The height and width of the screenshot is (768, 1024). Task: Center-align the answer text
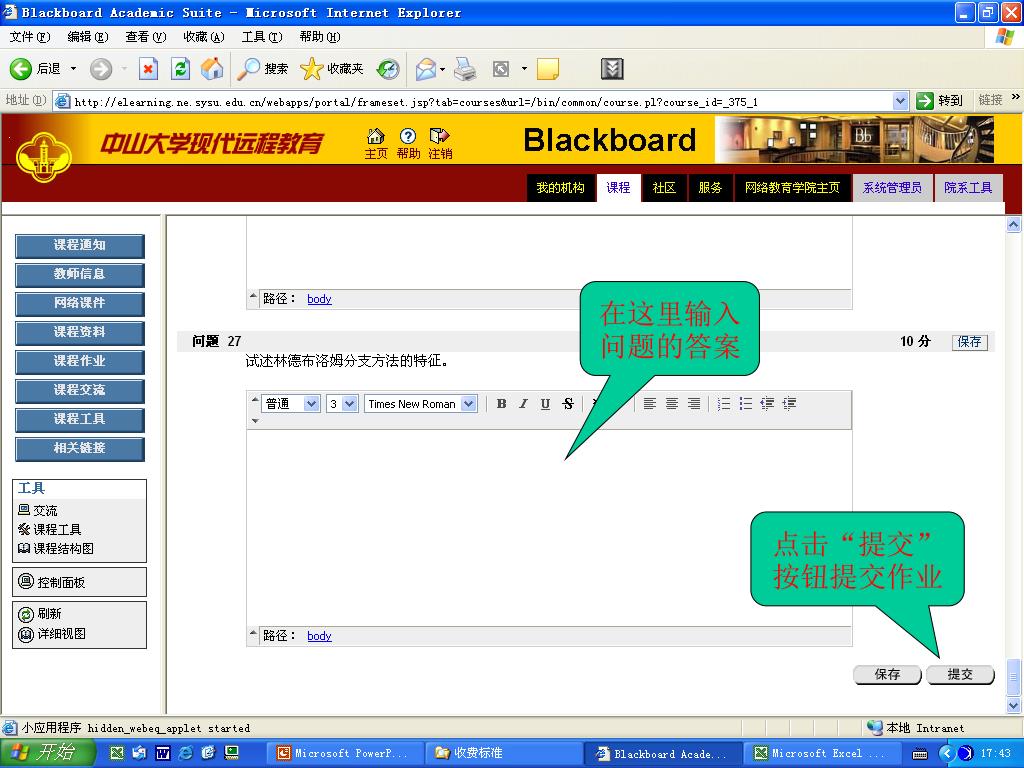coord(671,404)
